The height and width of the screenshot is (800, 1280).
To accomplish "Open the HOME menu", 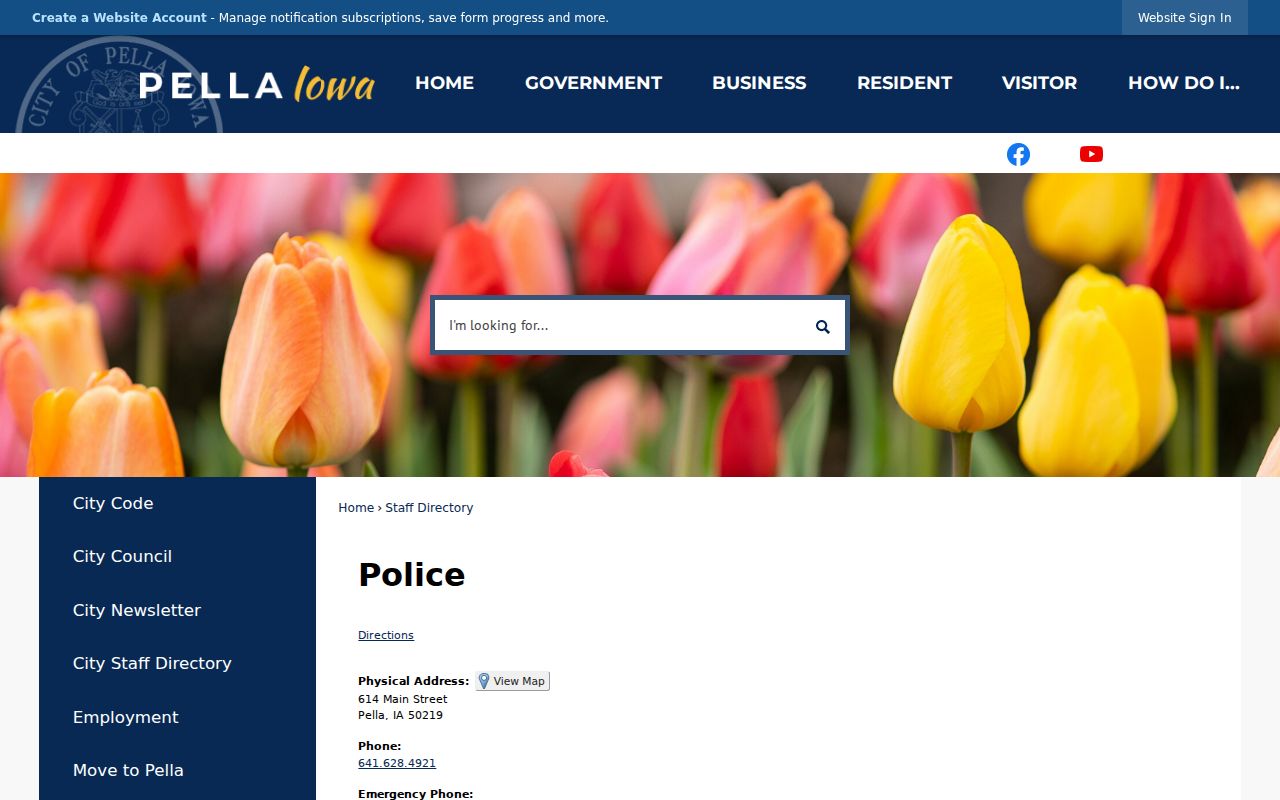I will [x=444, y=83].
